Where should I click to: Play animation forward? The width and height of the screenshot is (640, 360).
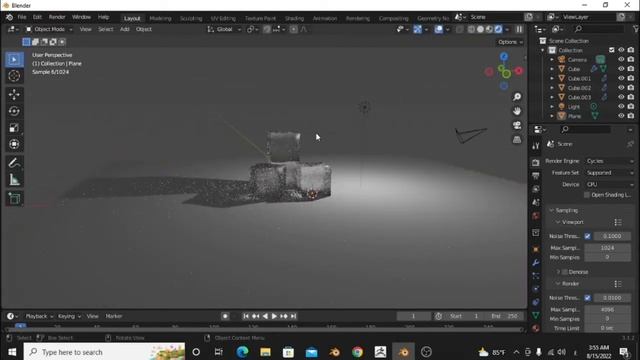[x=274, y=316]
